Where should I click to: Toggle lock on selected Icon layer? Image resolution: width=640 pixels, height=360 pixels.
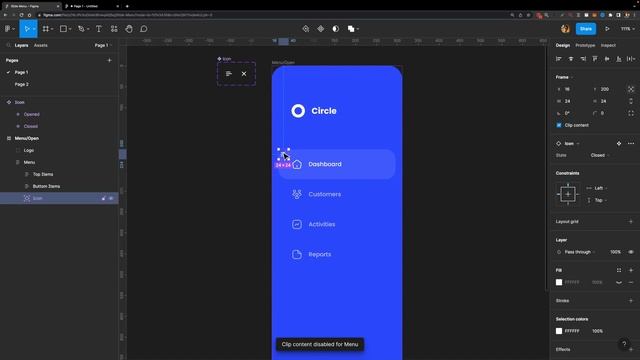[103, 198]
